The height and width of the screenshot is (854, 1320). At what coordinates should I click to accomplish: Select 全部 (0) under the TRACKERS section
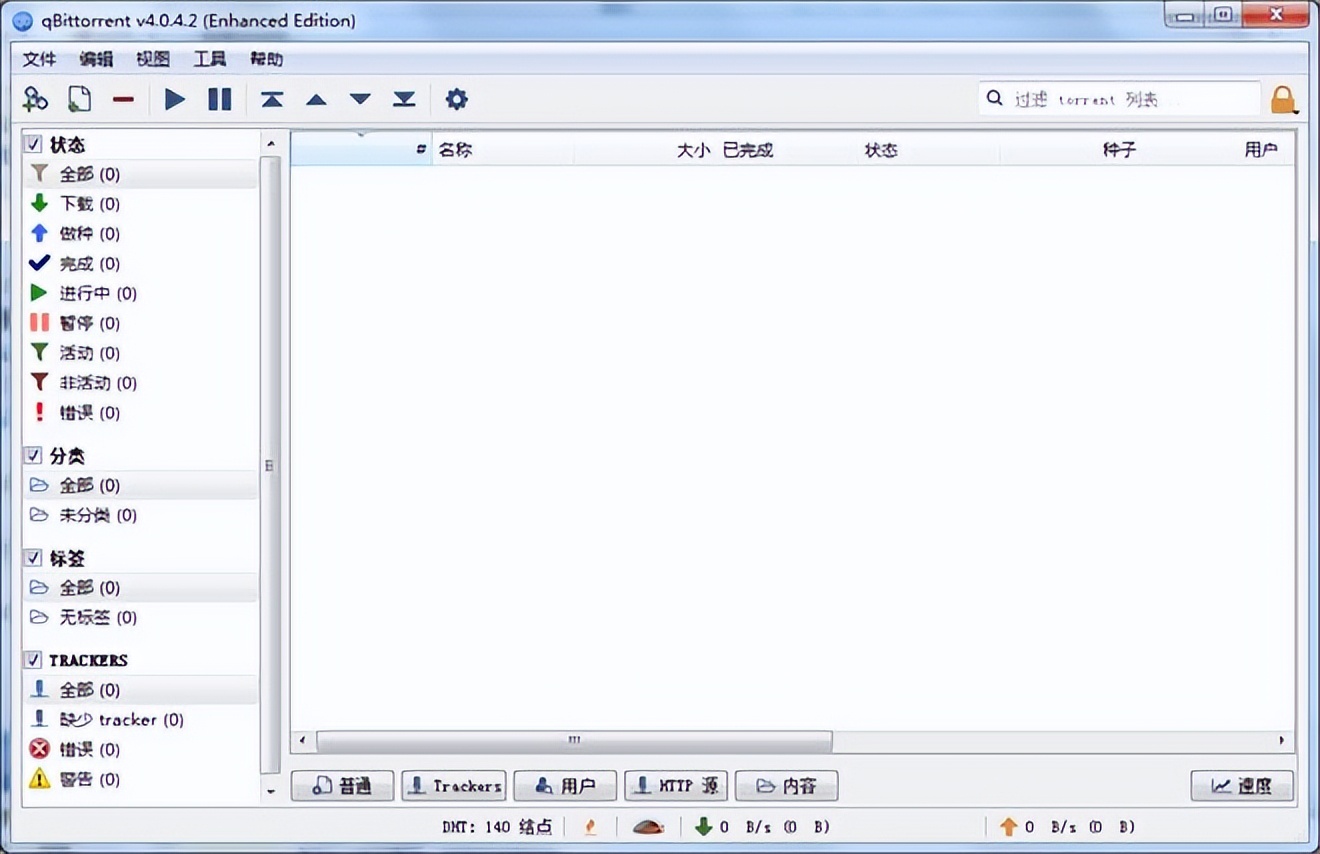click(x=140, y=690)
